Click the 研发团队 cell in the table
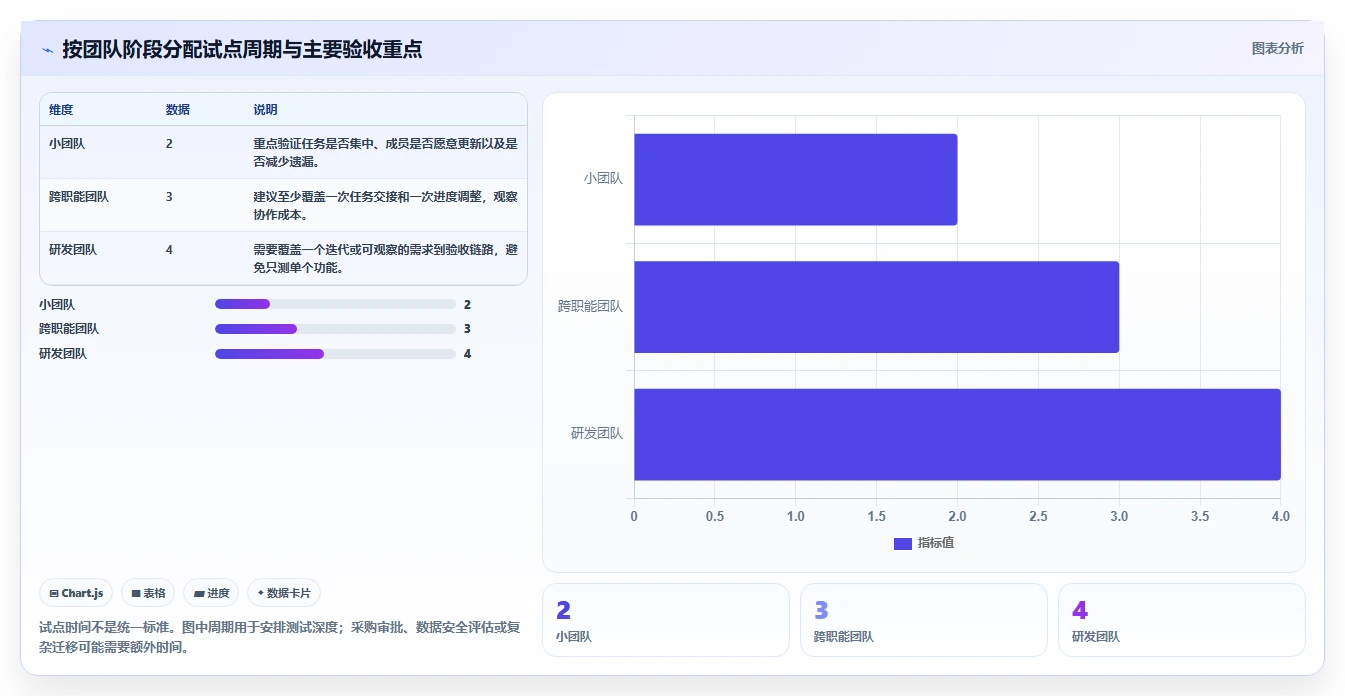This screenshot has height=696, width=1345. click(73, 250)
